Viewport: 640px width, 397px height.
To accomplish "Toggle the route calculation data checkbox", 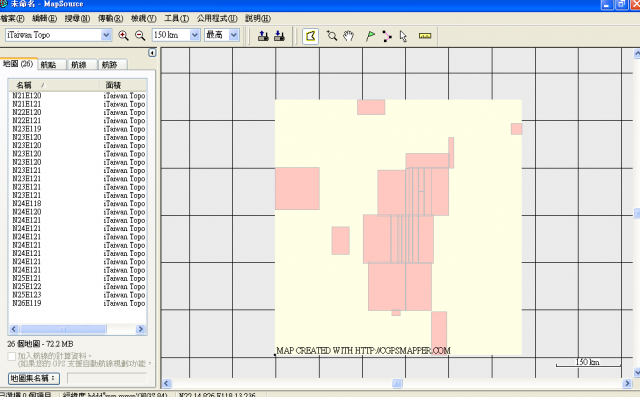I will 12,356.
